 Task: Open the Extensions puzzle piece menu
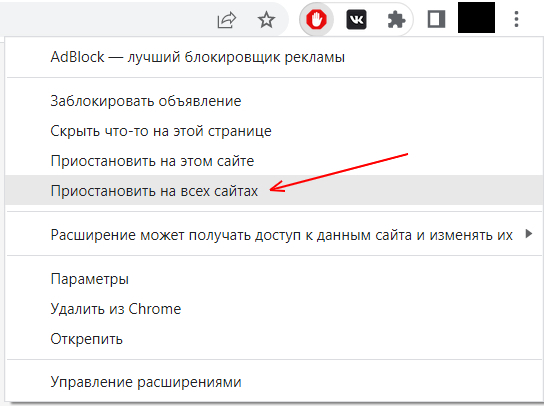tap(396, 19)
